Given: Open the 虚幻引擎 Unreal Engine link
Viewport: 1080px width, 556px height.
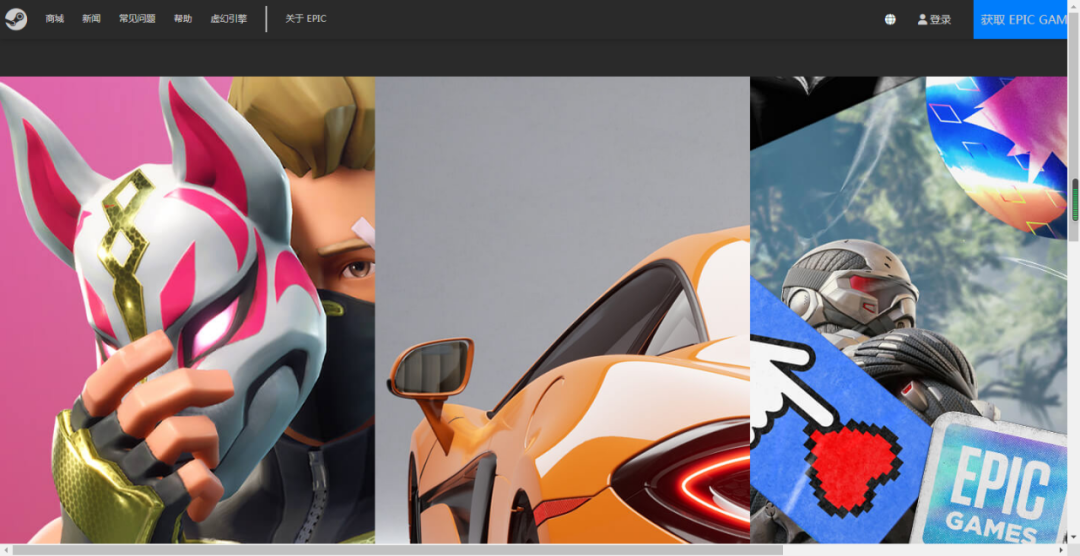Looking at the screenshot, I should (x=229, y=19).
